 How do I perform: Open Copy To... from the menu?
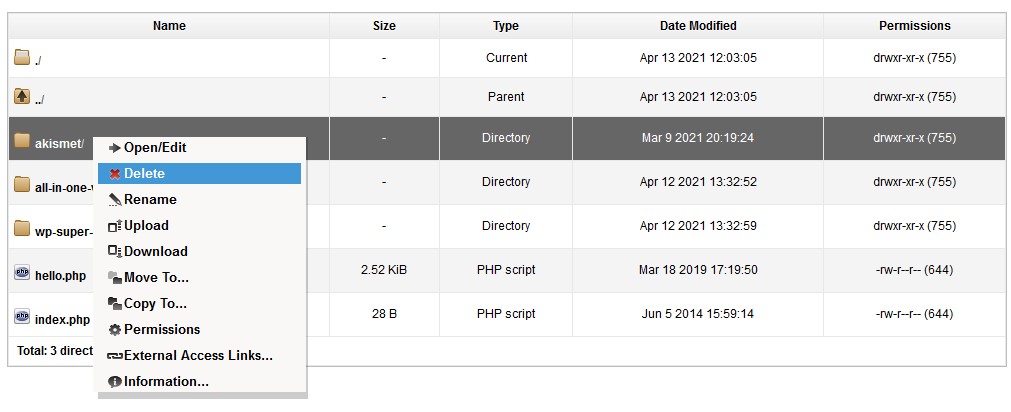coord(199,304)
